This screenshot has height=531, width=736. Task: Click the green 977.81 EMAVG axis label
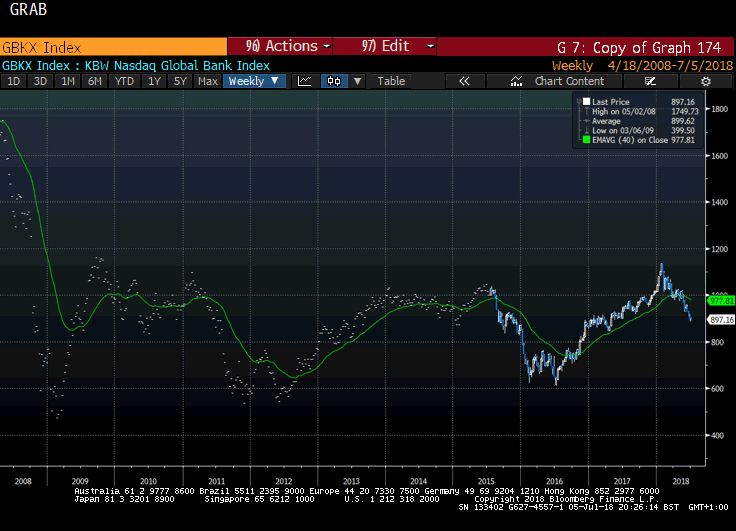[x=721, y=300]
